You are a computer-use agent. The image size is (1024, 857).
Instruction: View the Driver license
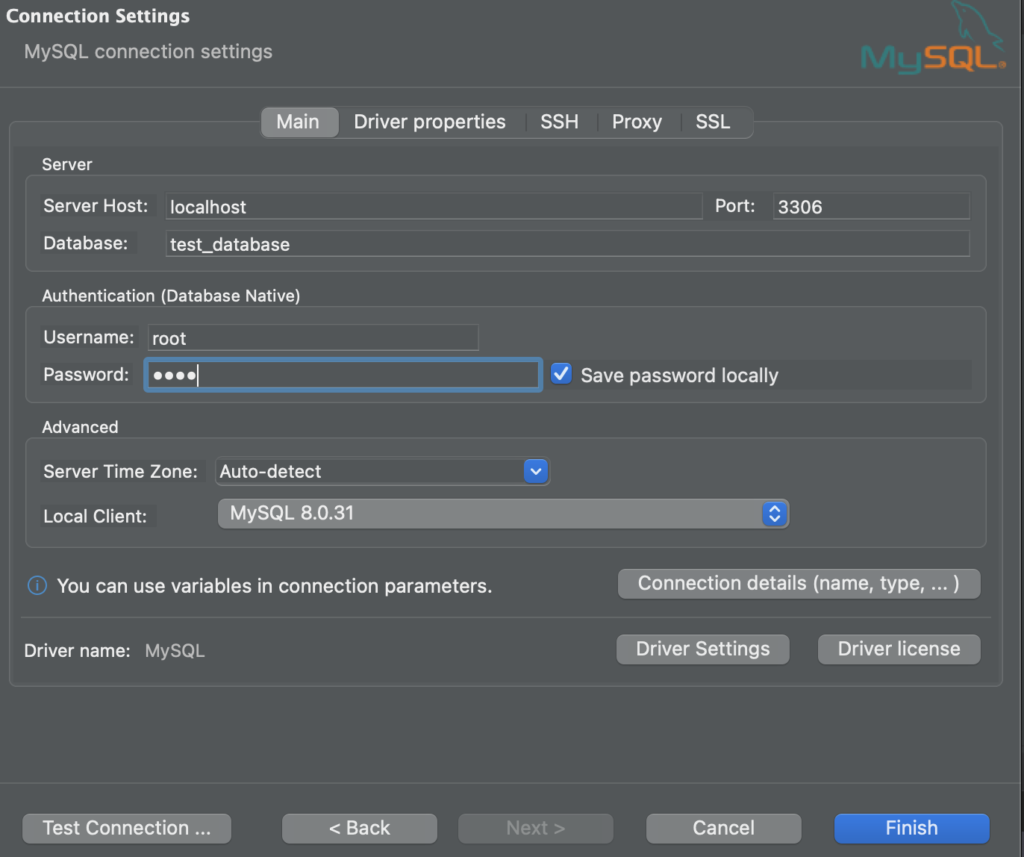(x=898, y=649)
